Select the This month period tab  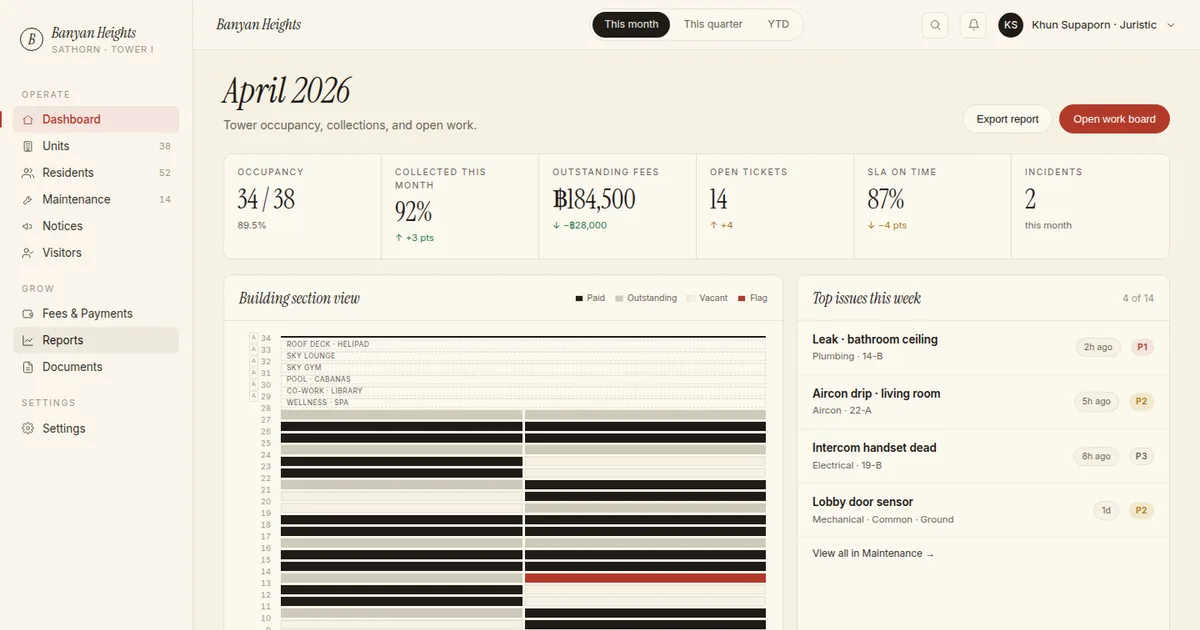coord(631,25)
